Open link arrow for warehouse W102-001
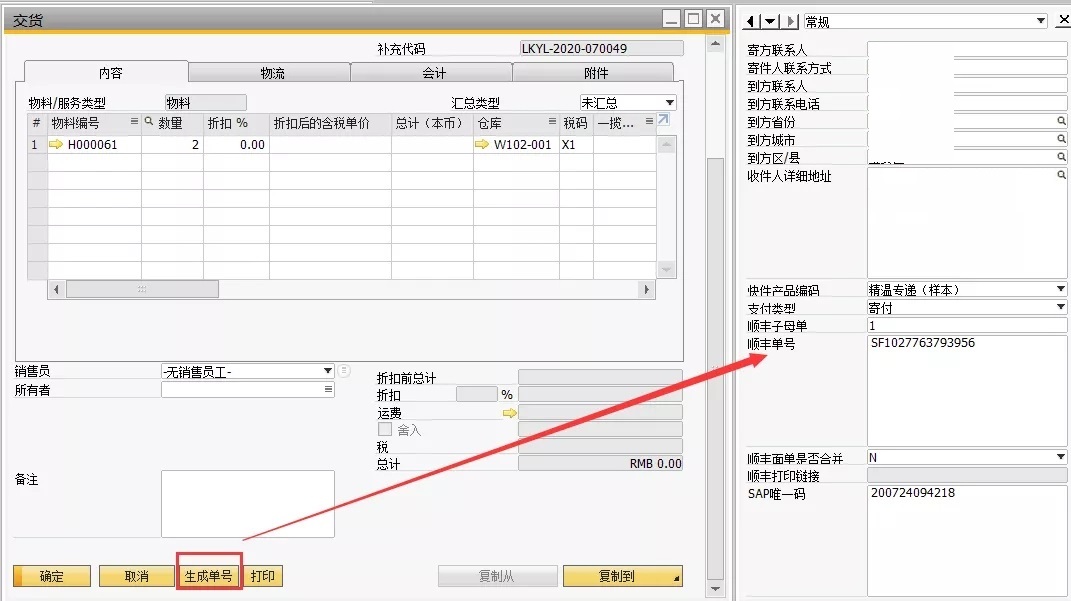The width and height of the screenshot is (1071, 601). [x=482, y=144]
